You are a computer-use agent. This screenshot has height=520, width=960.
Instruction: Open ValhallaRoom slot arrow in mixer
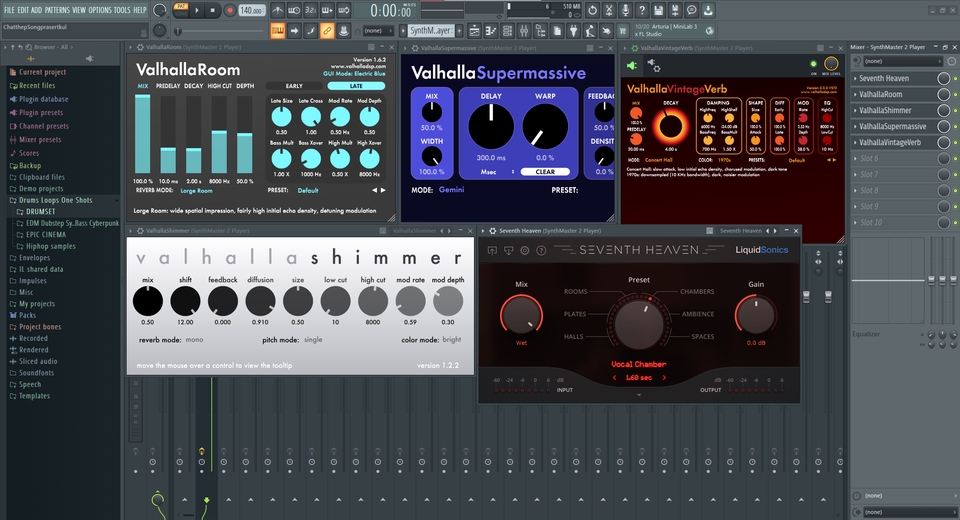point(855,94)
